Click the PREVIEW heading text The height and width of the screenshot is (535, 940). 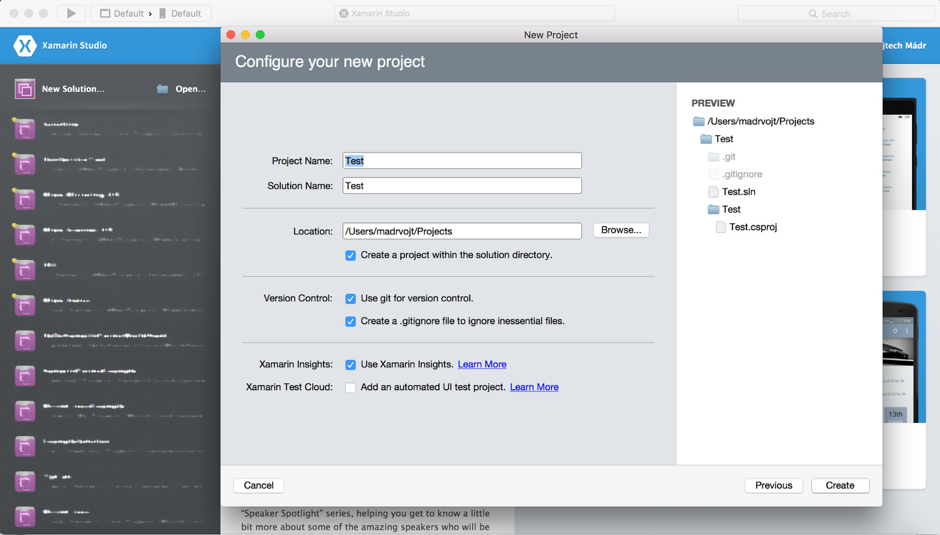(x=713, y=103)
